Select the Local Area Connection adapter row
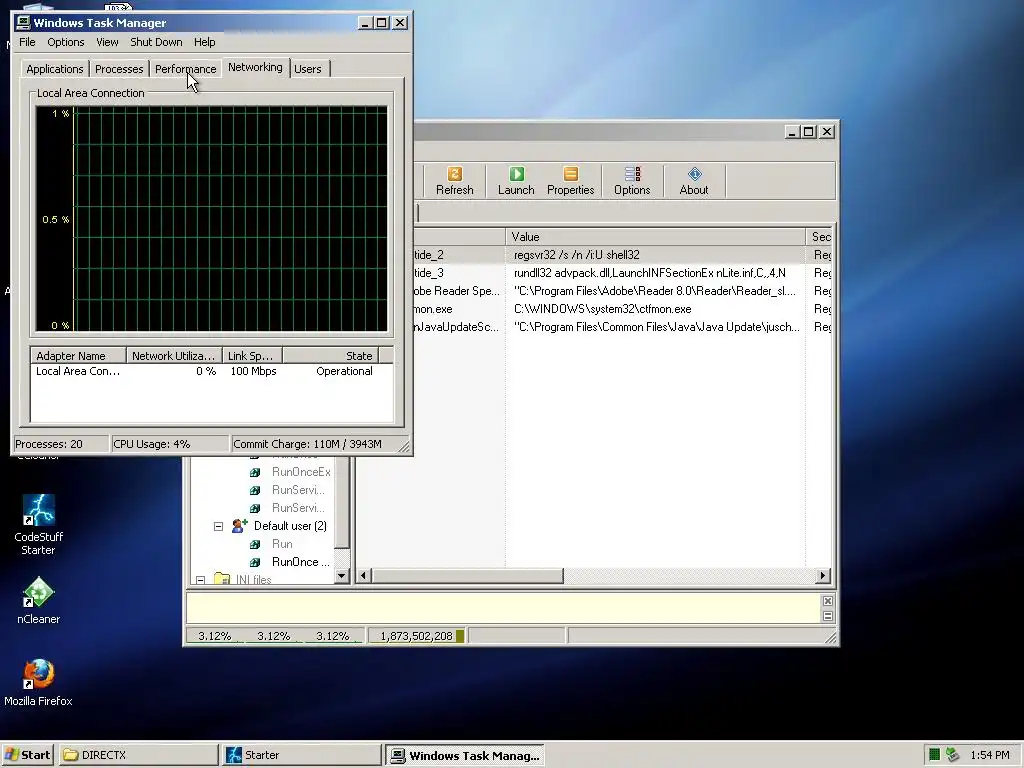This screenshot has height=768, width=1024. click(212, 371)
